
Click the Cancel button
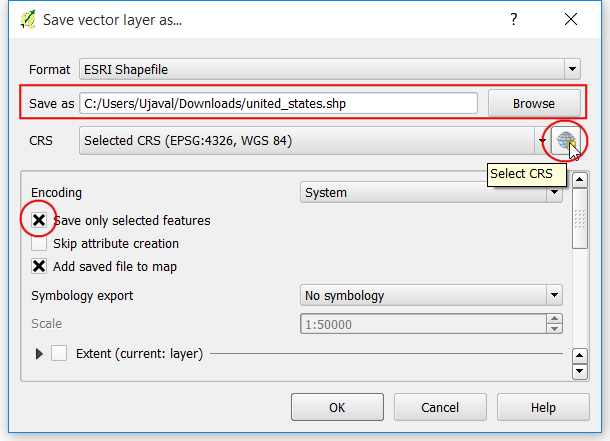click(x=440, y=407)
